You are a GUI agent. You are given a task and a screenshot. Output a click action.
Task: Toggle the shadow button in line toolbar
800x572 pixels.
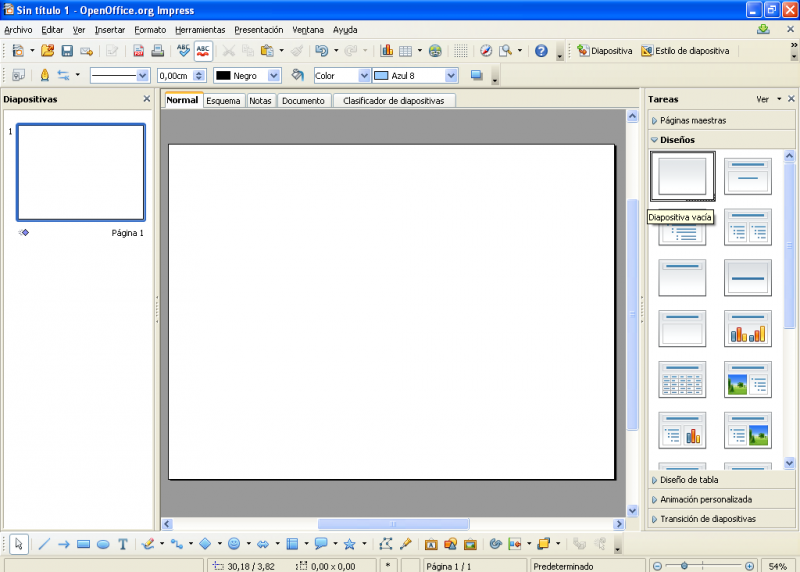(476, 76)
